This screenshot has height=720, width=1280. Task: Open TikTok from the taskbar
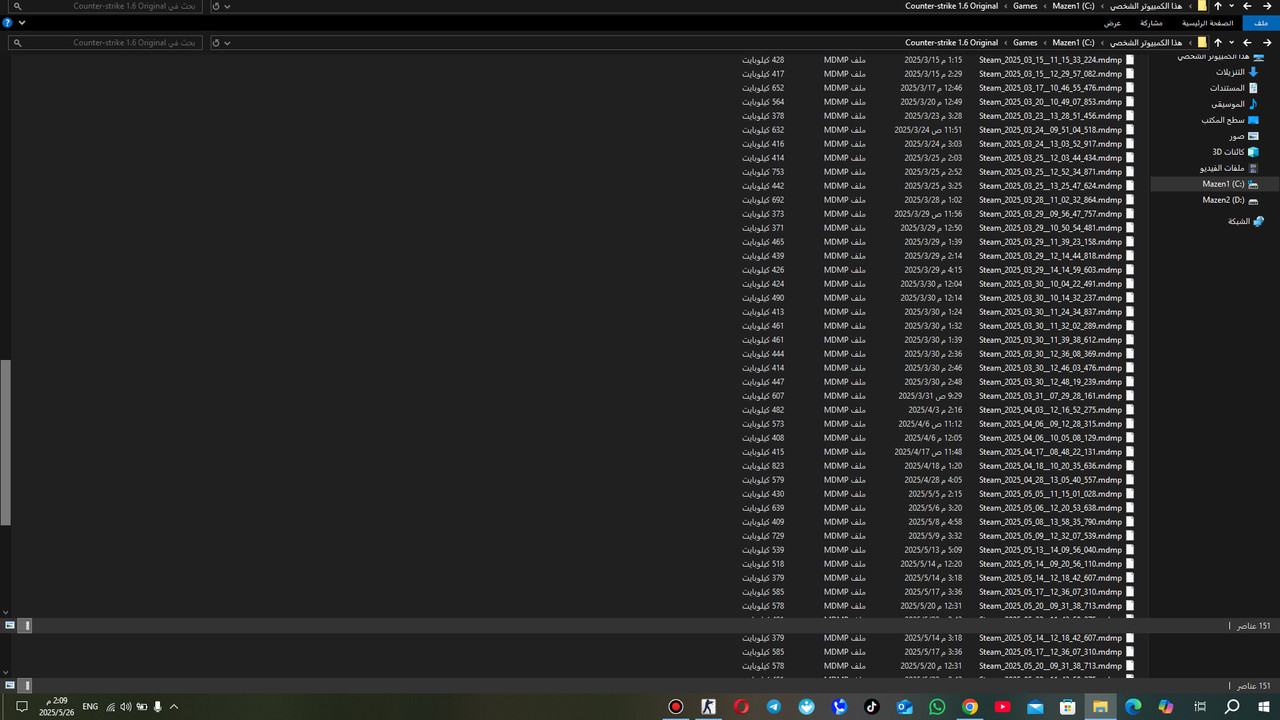[x=872, y=706]
